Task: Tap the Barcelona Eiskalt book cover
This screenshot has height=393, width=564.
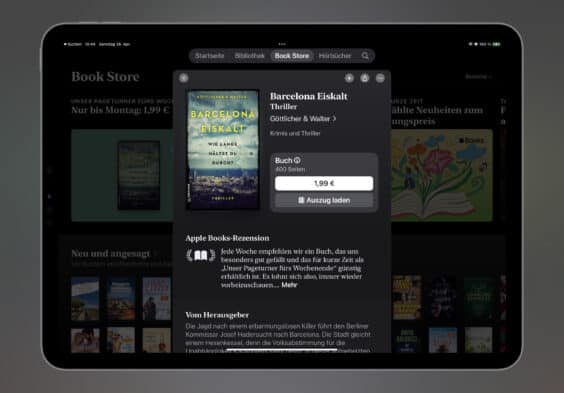Action: pos(223,150)
